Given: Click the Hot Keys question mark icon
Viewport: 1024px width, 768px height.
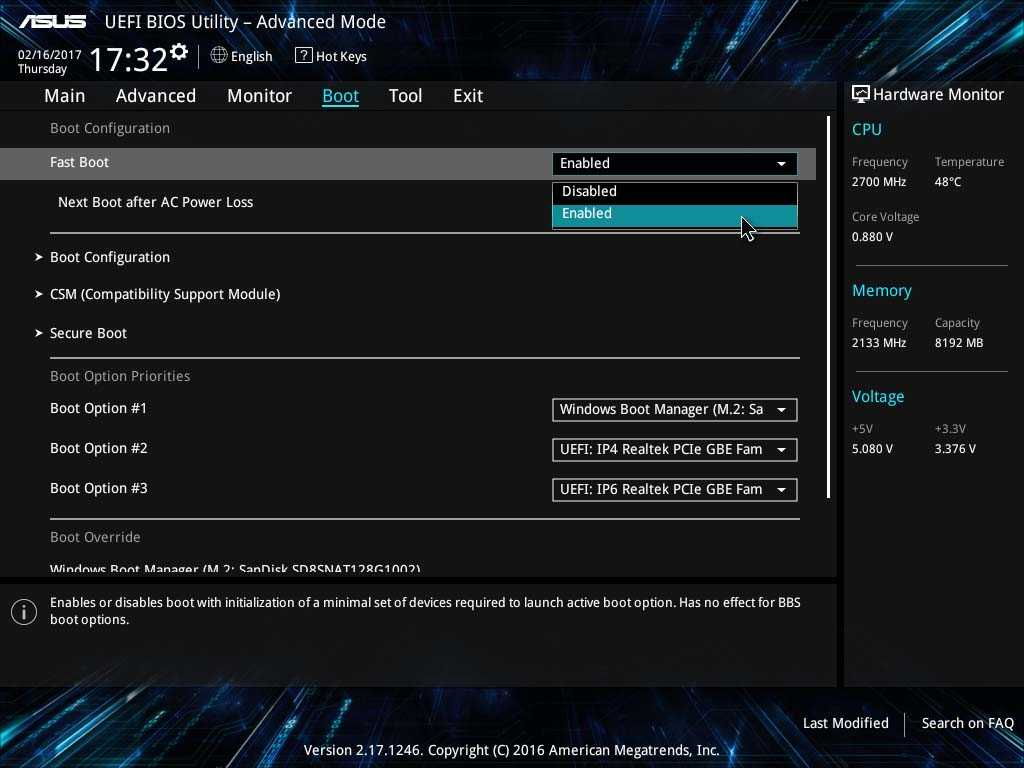Looking at the screenshot, I should (x=303, y=56).
